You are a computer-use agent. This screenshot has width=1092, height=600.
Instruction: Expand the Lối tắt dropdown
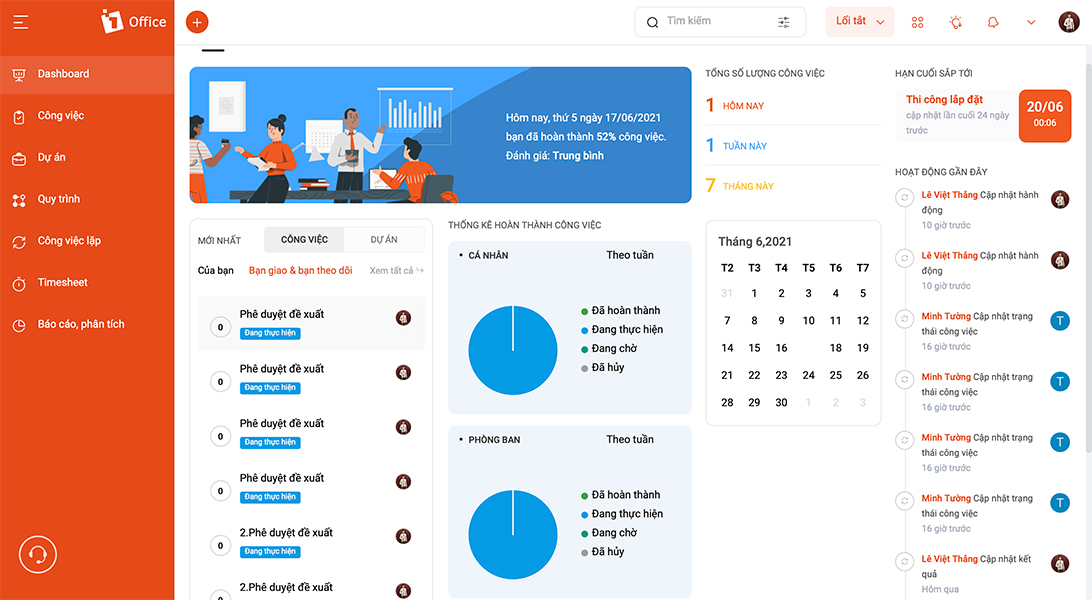pos(859,22)
